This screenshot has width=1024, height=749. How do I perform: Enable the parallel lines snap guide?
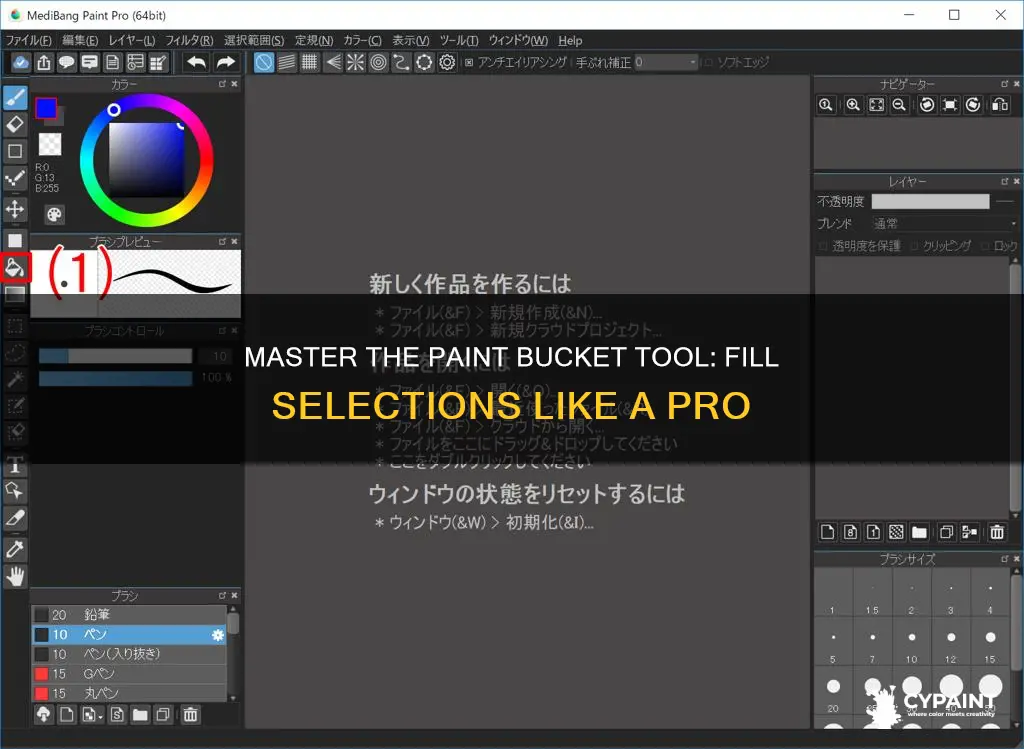287,63
